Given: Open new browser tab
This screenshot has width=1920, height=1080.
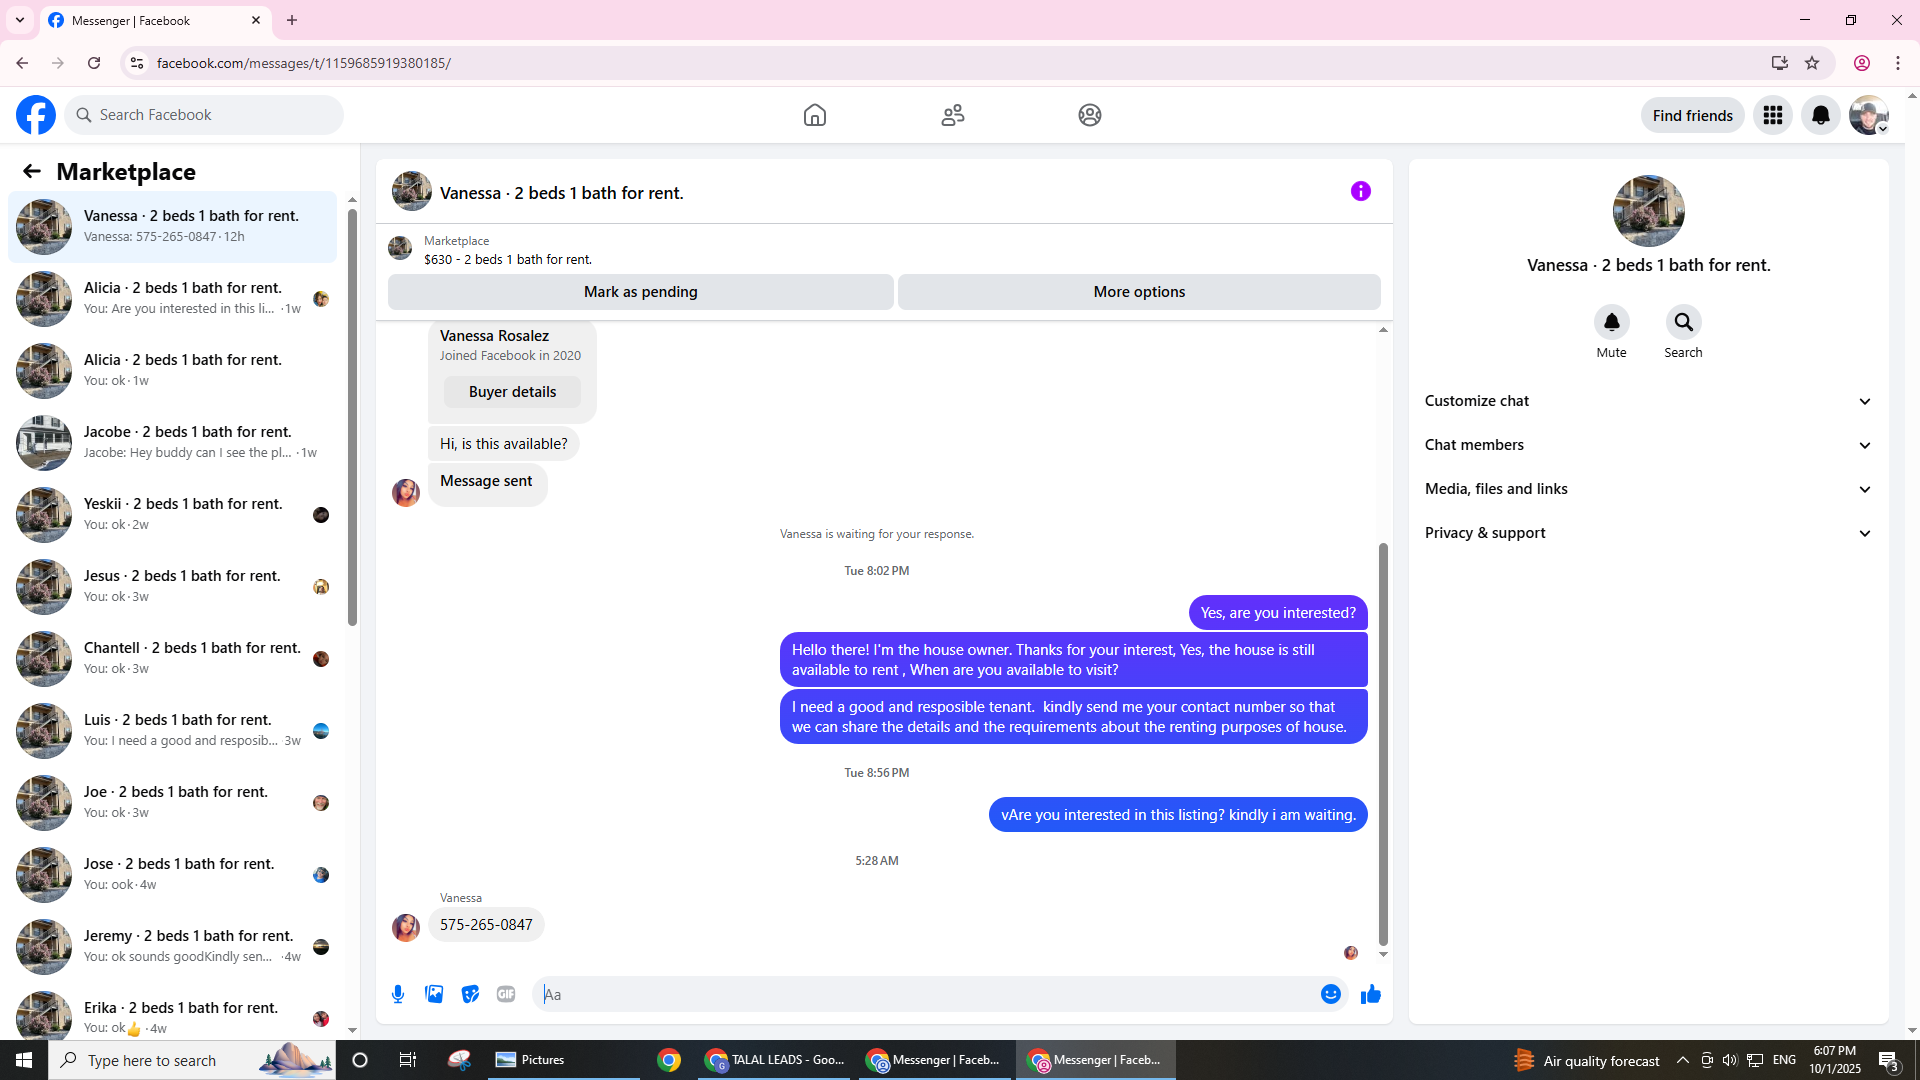Looking at the screenshot, I should (292, 20).
